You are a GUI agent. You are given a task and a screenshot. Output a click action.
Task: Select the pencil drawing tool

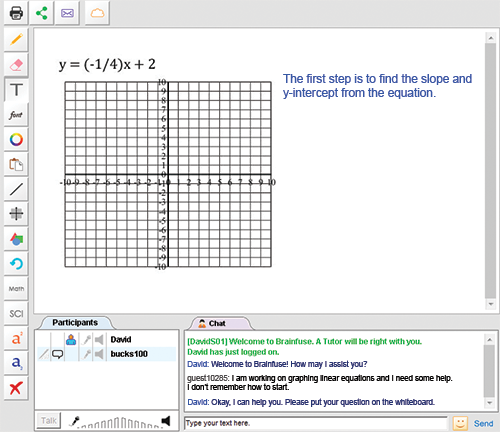16,40
